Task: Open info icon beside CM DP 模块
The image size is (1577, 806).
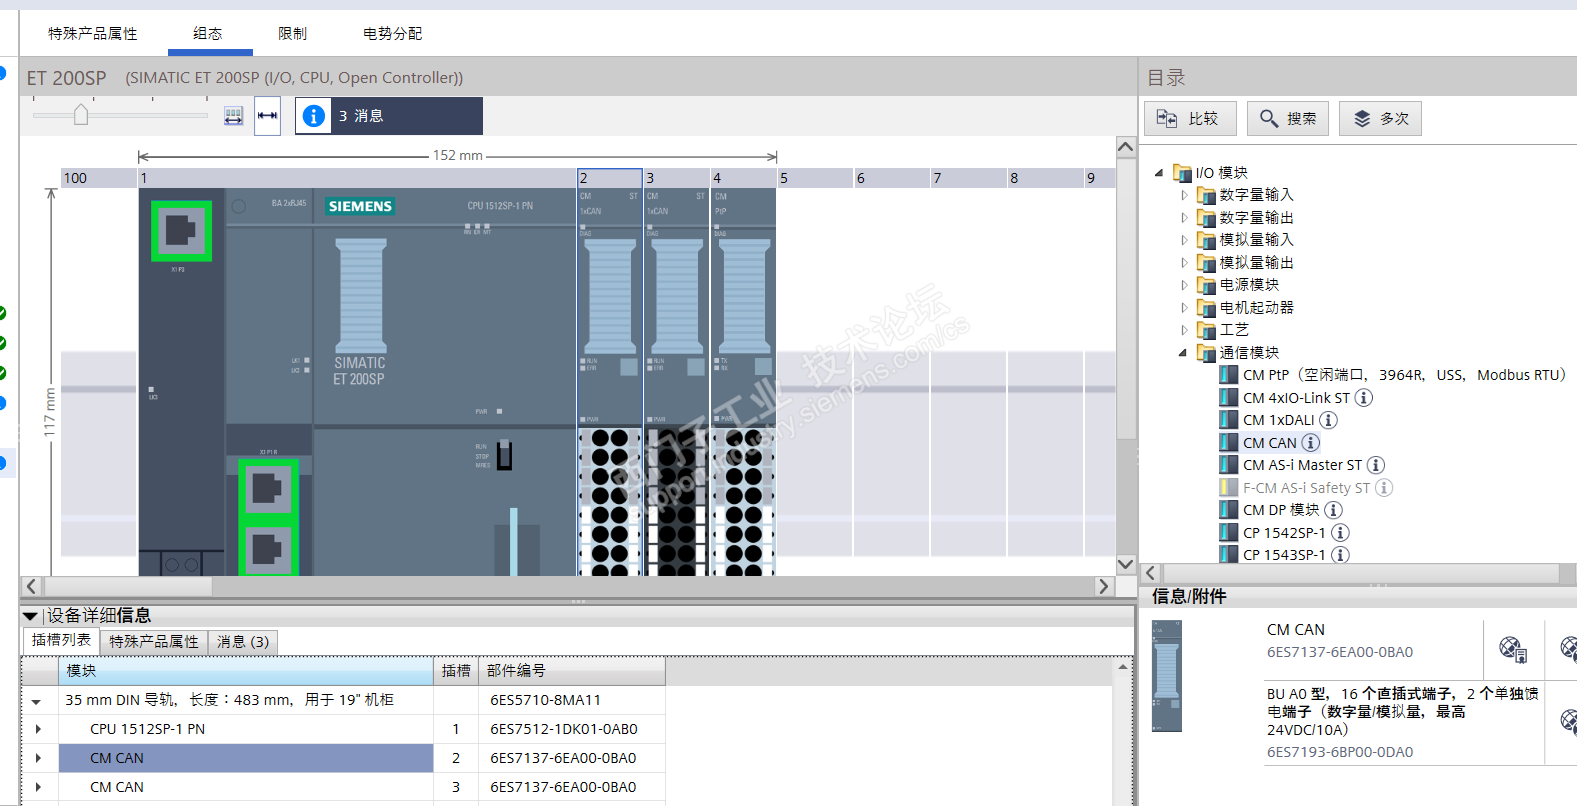Action: tap(1333, 510)
